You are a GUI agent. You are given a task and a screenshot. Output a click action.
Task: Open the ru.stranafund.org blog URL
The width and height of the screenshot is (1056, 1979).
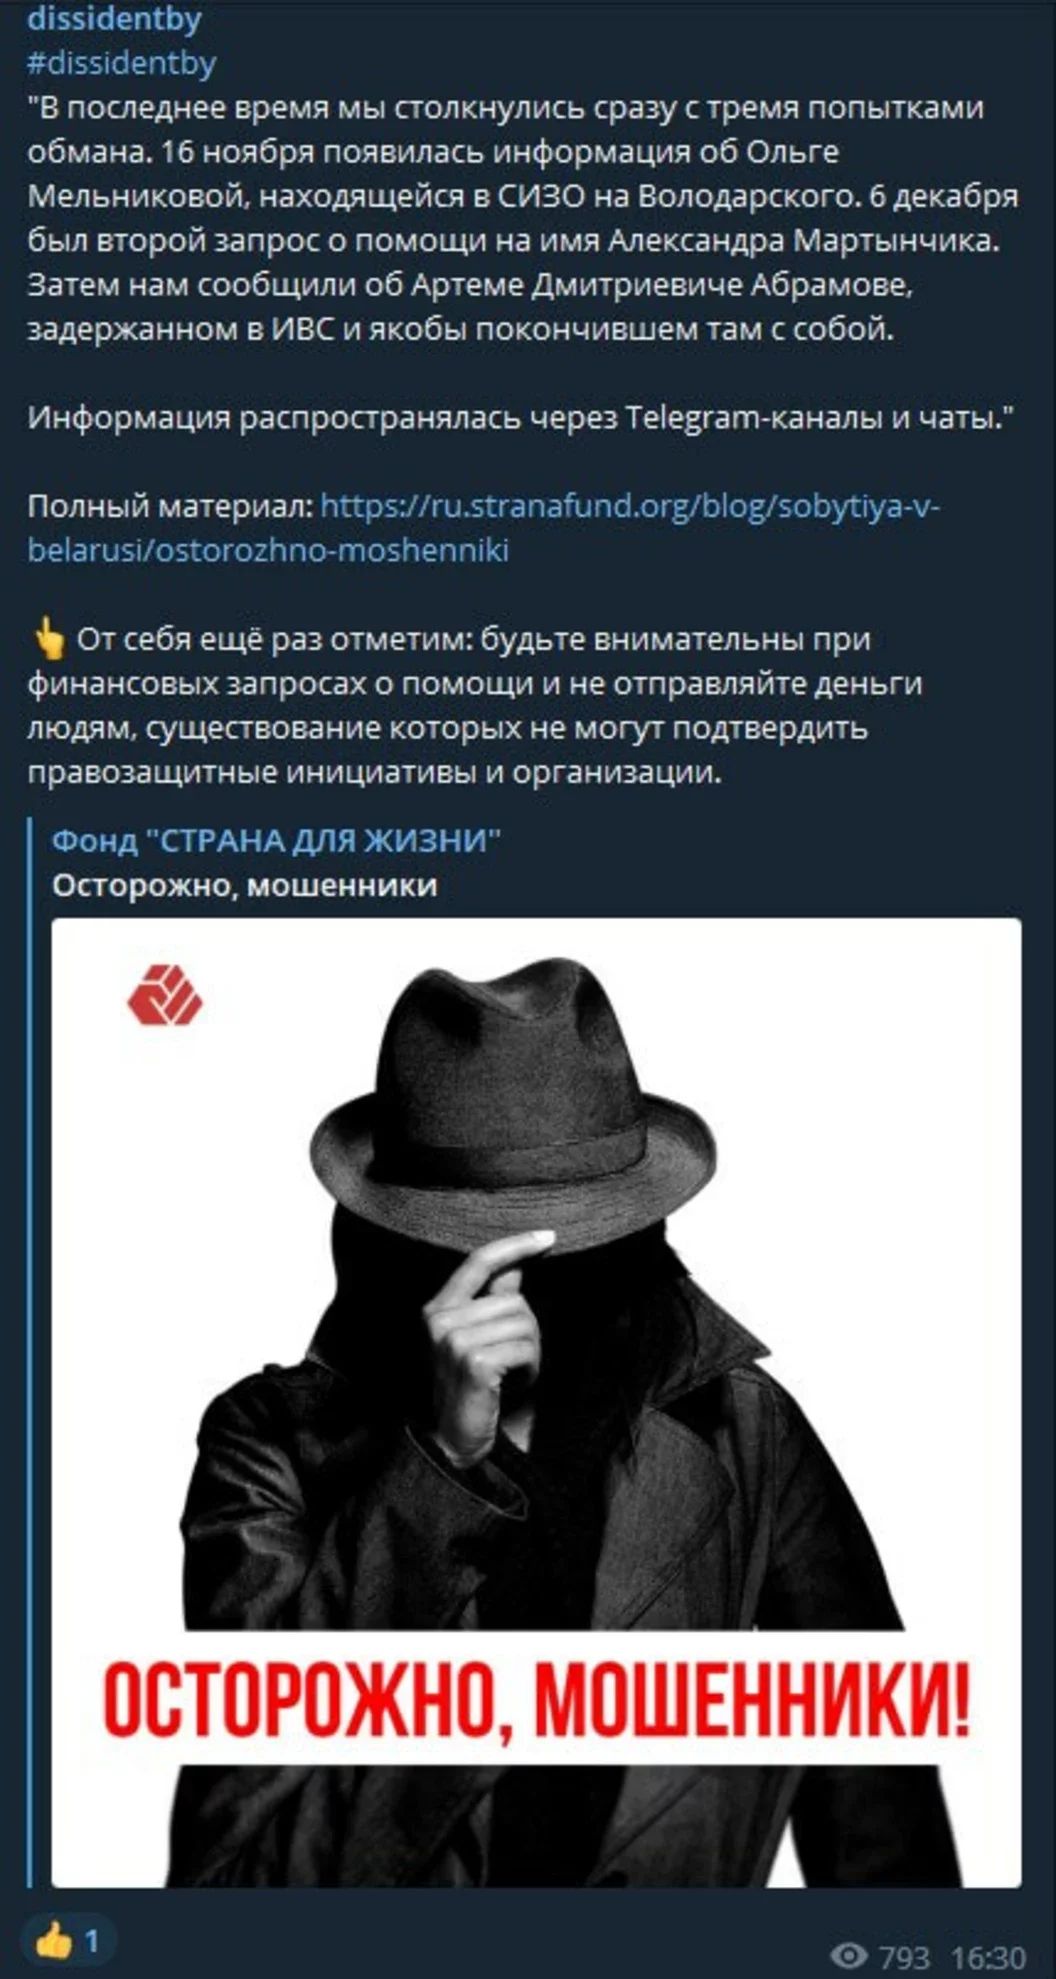[630, 506]
